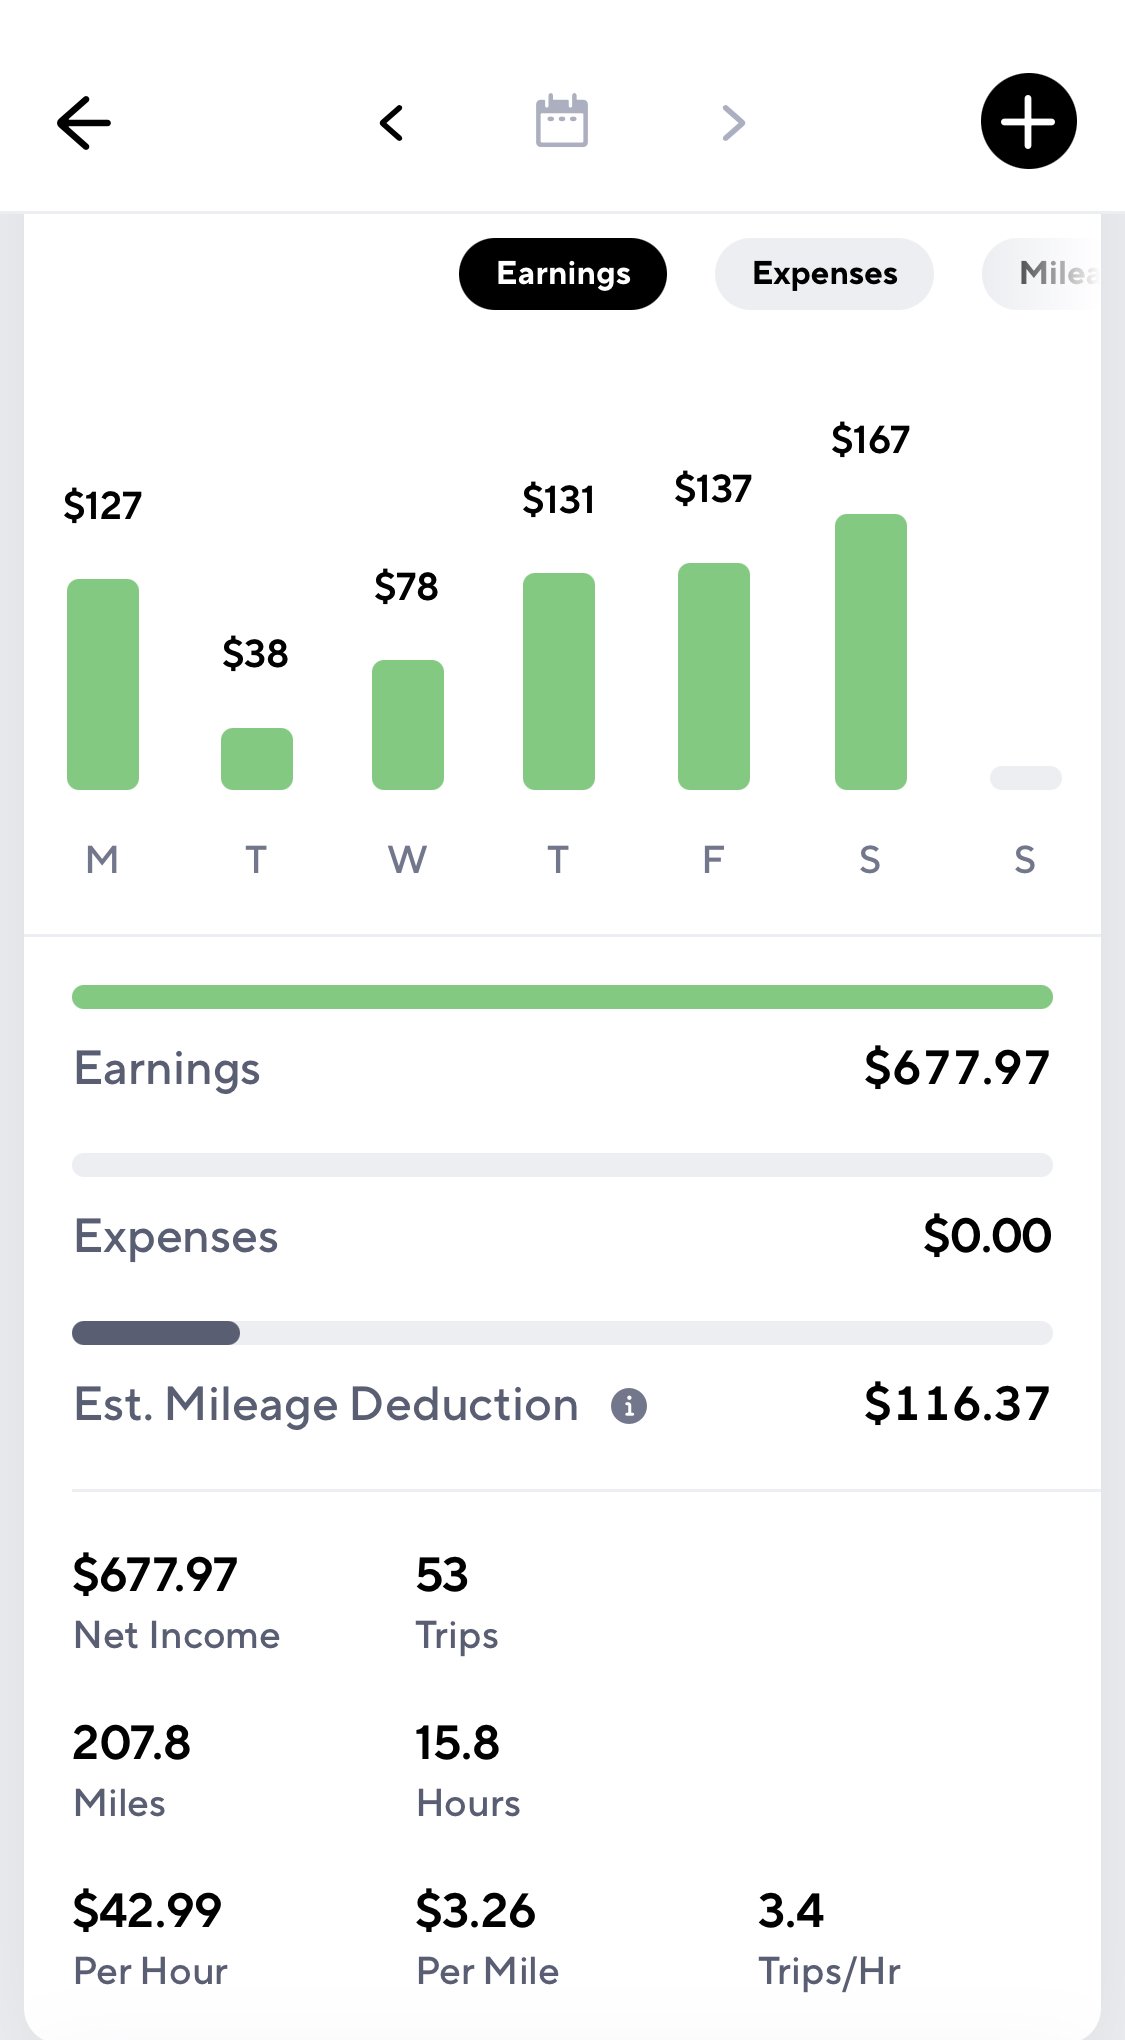Image resolution: width=1125 pixels, height=2040 pixels.
Task: Open mileage deduction info icon
Action: point(629,1405)
